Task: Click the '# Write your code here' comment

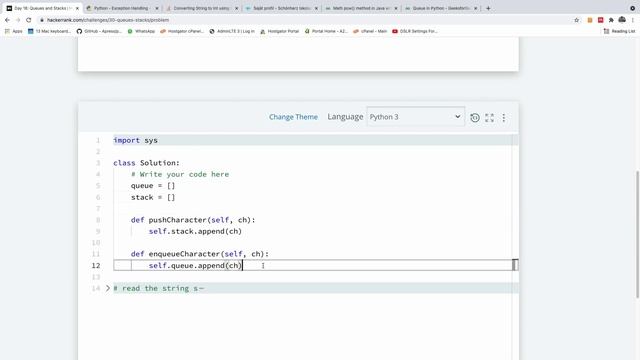Action: pyautogui.click(x=180, y=174)
